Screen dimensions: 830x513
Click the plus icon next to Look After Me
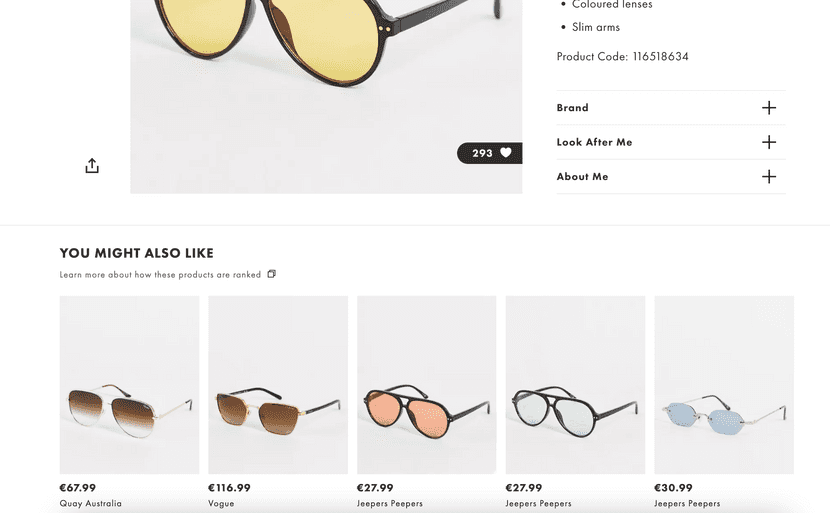tap(768, 142)
